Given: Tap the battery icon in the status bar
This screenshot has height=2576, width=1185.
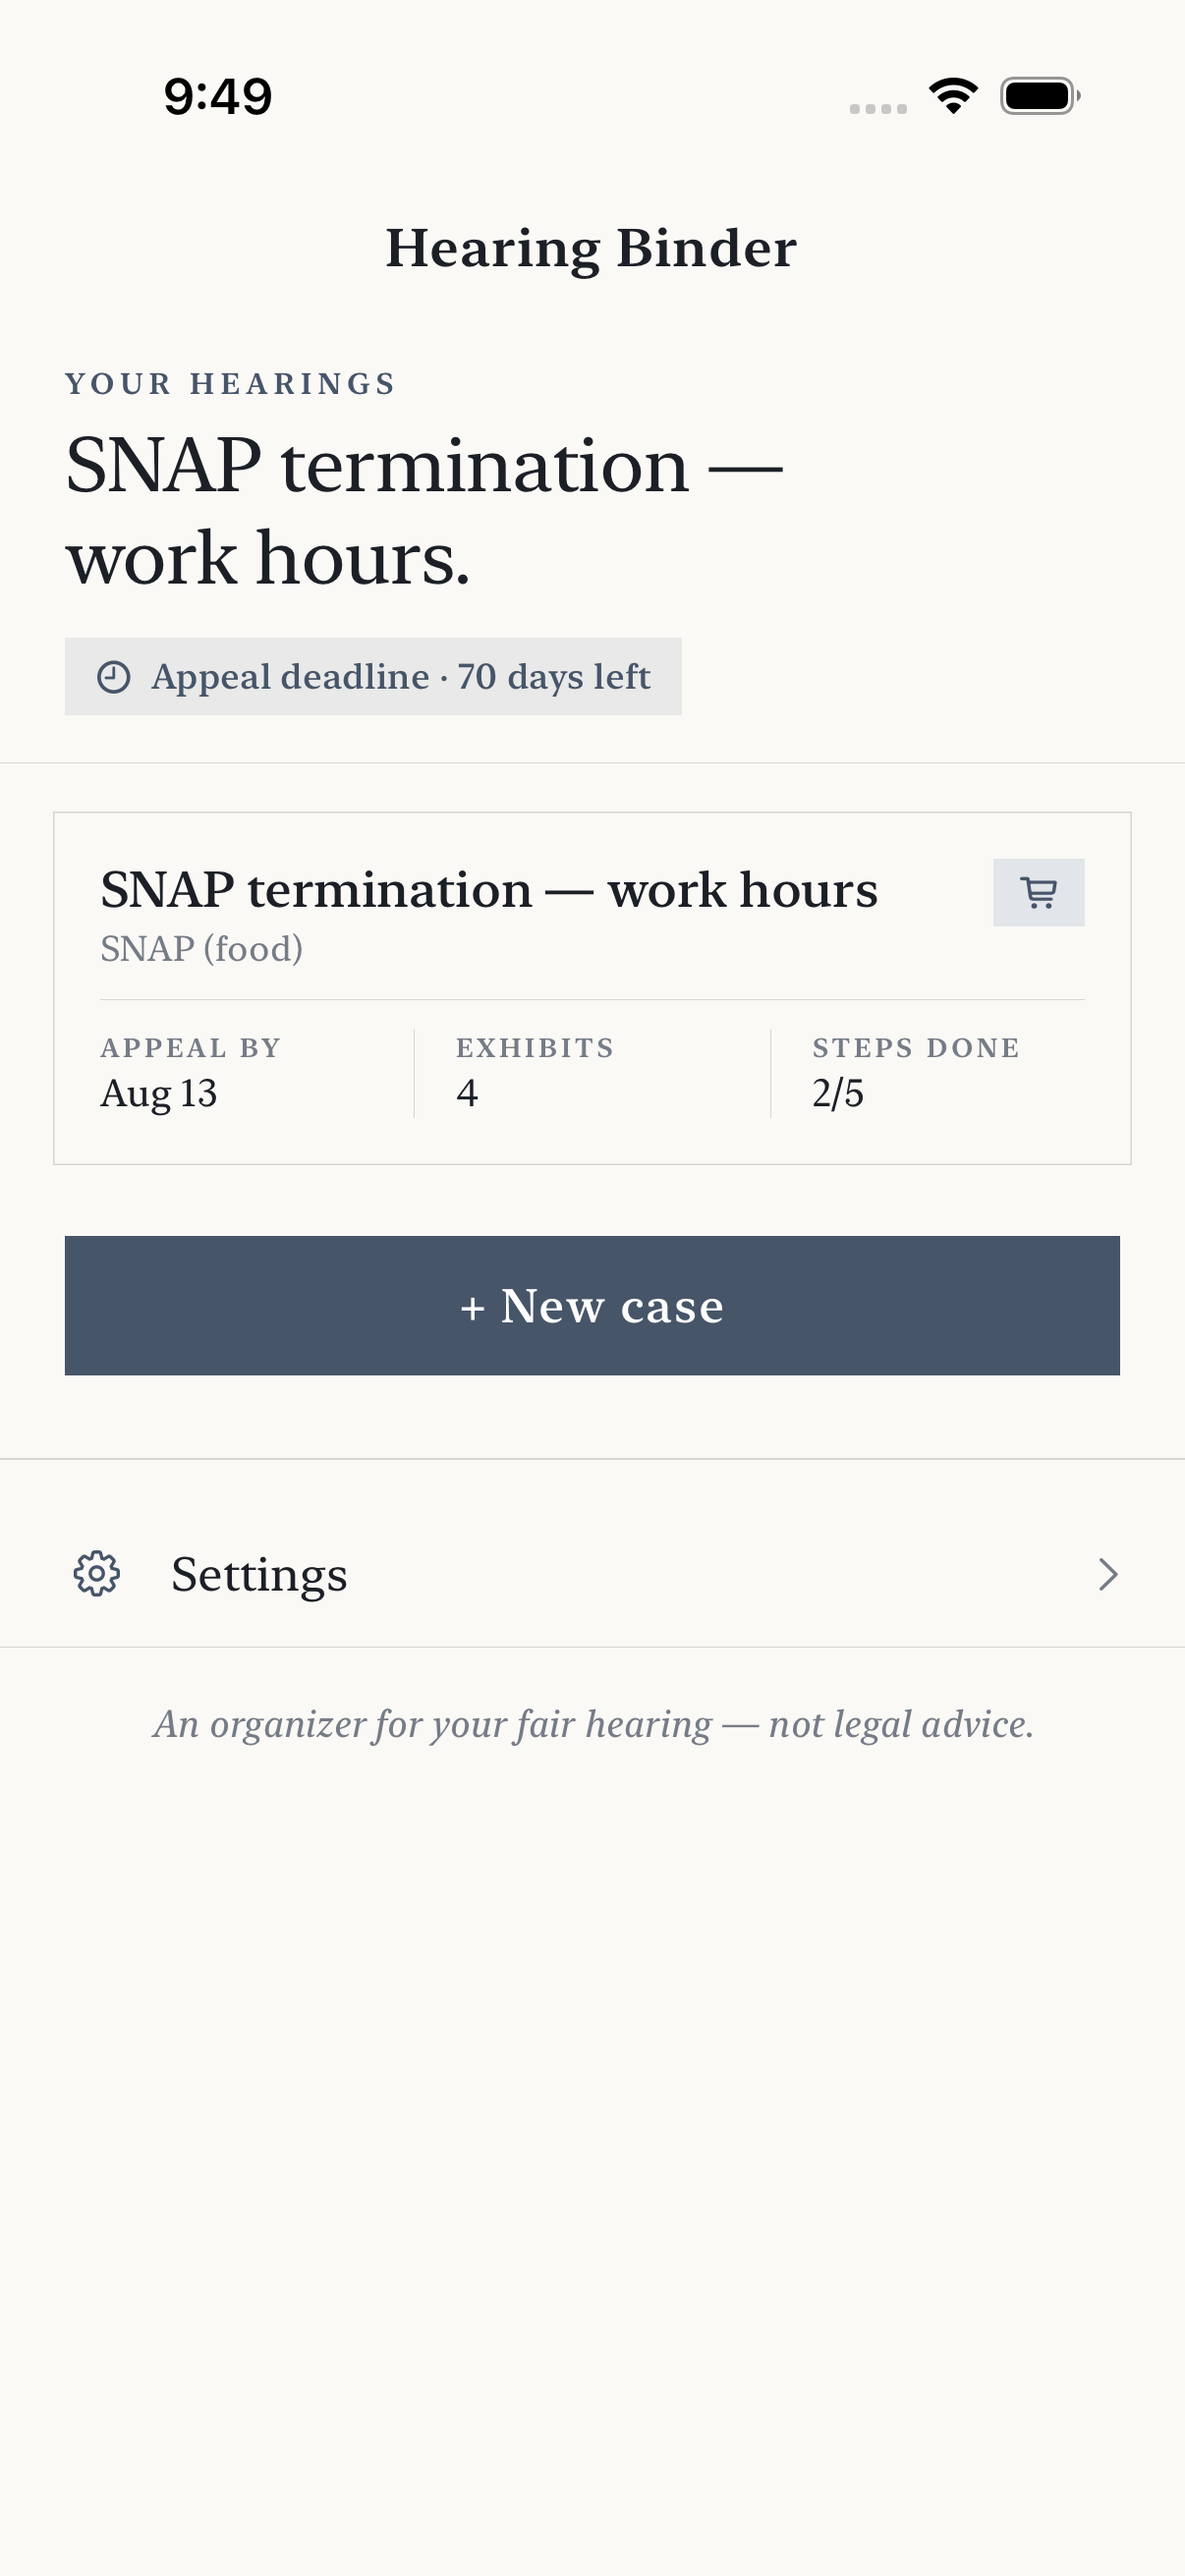Looking at the screenshot, I should point(1040,96).
